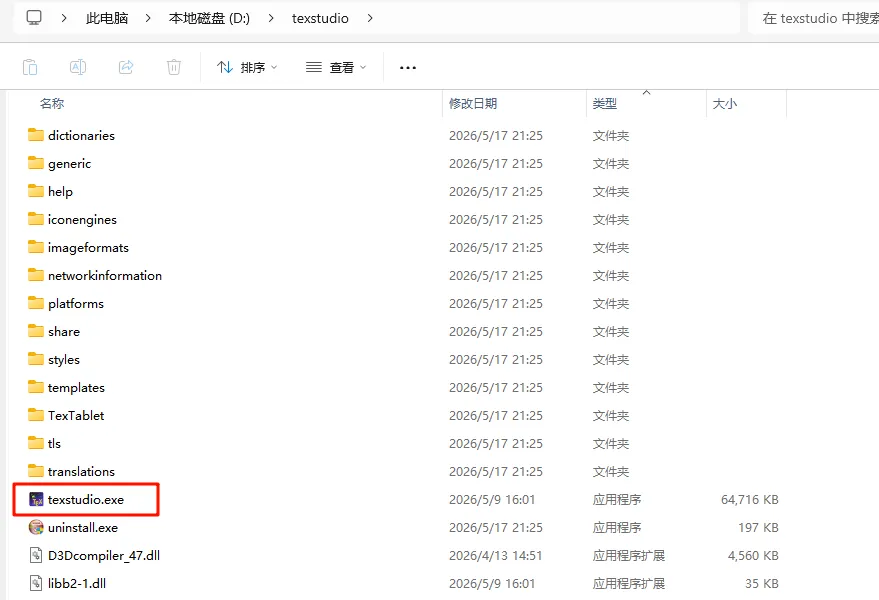Click the libb2-1.dll file icon

[36, 583]
